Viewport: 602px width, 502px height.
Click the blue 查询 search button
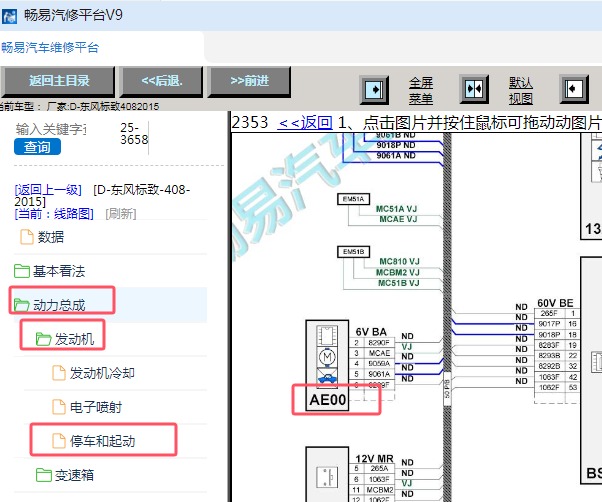(x=37, y=147)
